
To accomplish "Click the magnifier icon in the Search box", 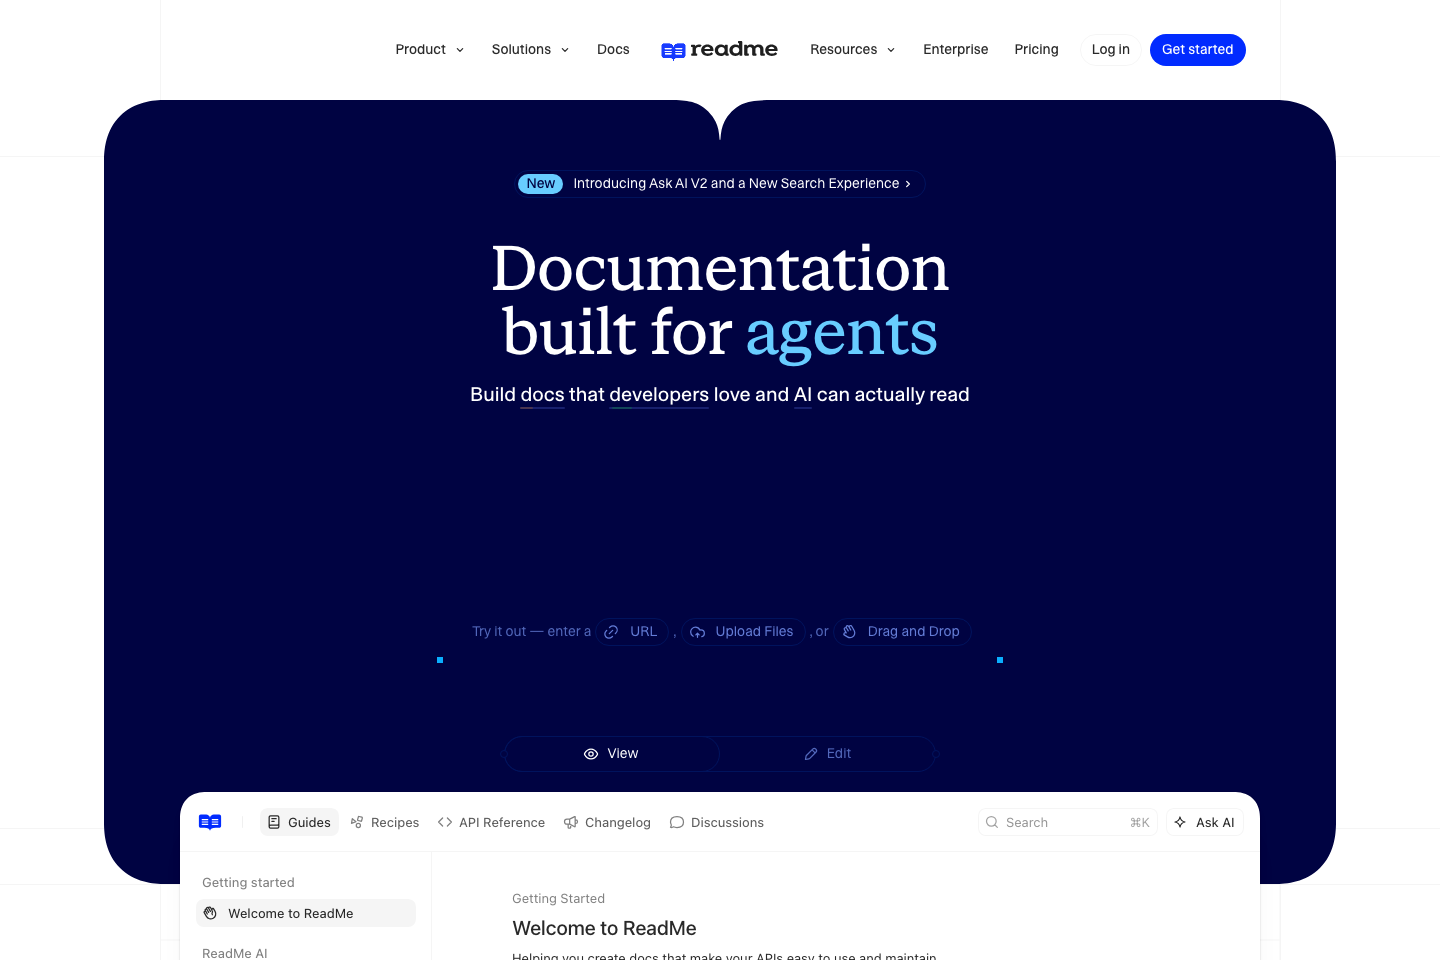I will (992, 822).
